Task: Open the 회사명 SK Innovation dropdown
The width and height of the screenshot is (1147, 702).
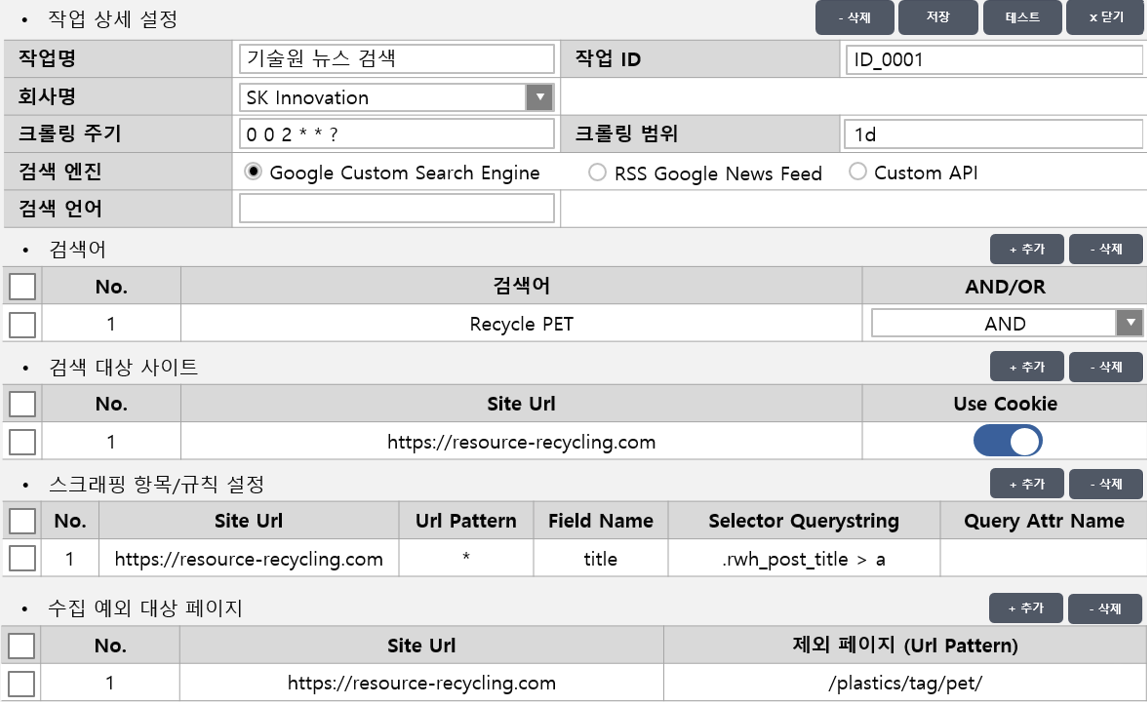Action: 539,97
